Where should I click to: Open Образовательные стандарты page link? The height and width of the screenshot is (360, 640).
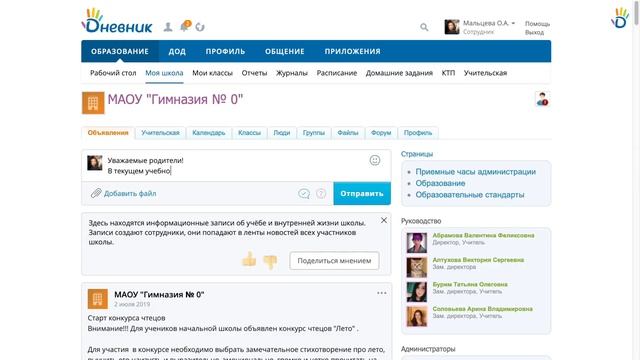pyautogui.click(x=470, y=195)
